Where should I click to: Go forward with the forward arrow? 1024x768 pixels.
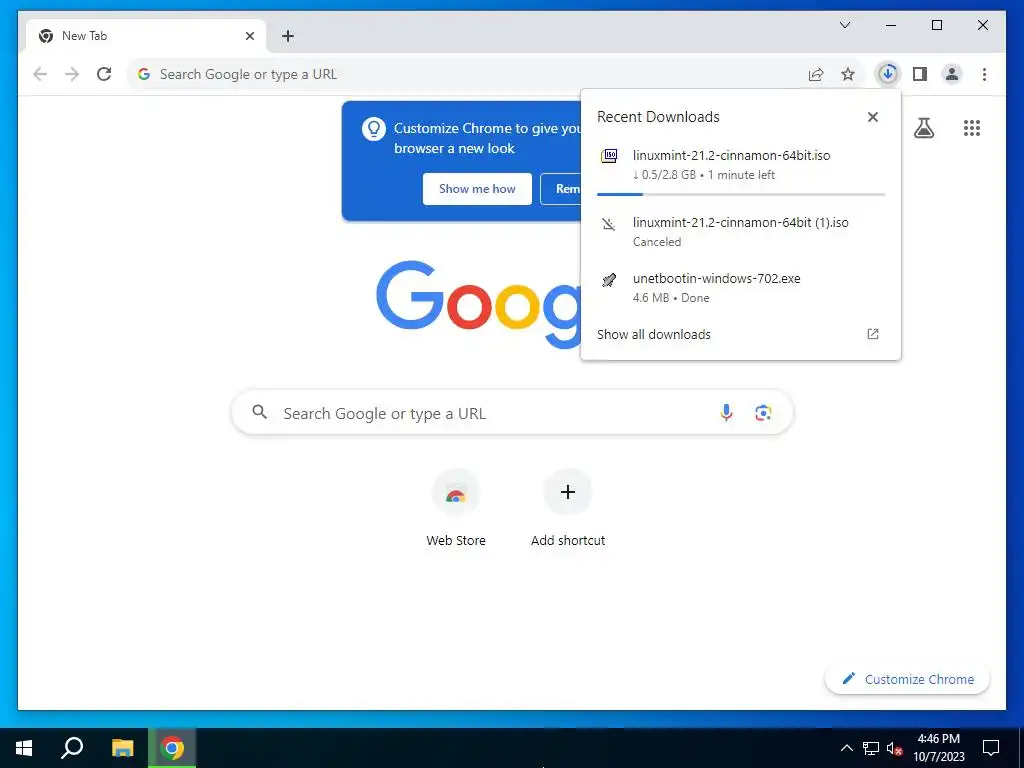point(72,74)
